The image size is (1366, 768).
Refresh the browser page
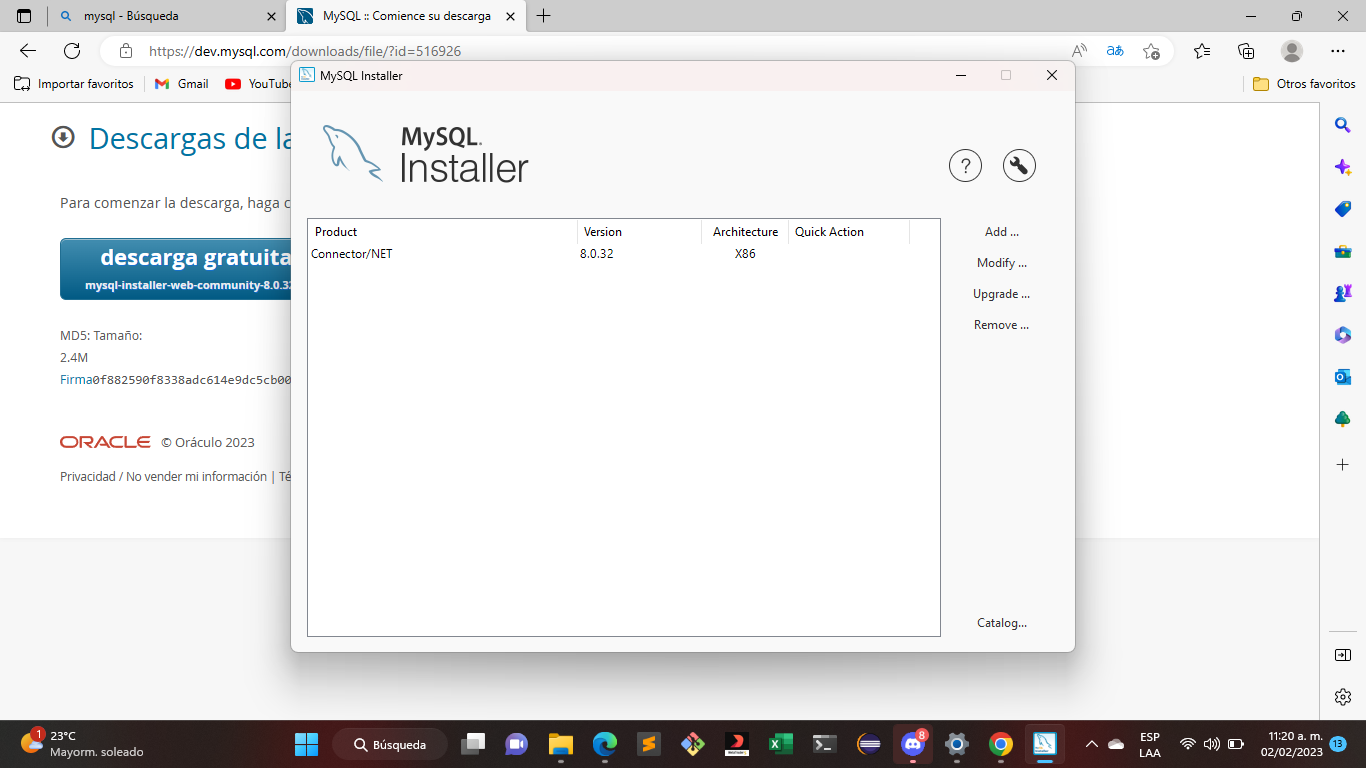click(72, 51)
